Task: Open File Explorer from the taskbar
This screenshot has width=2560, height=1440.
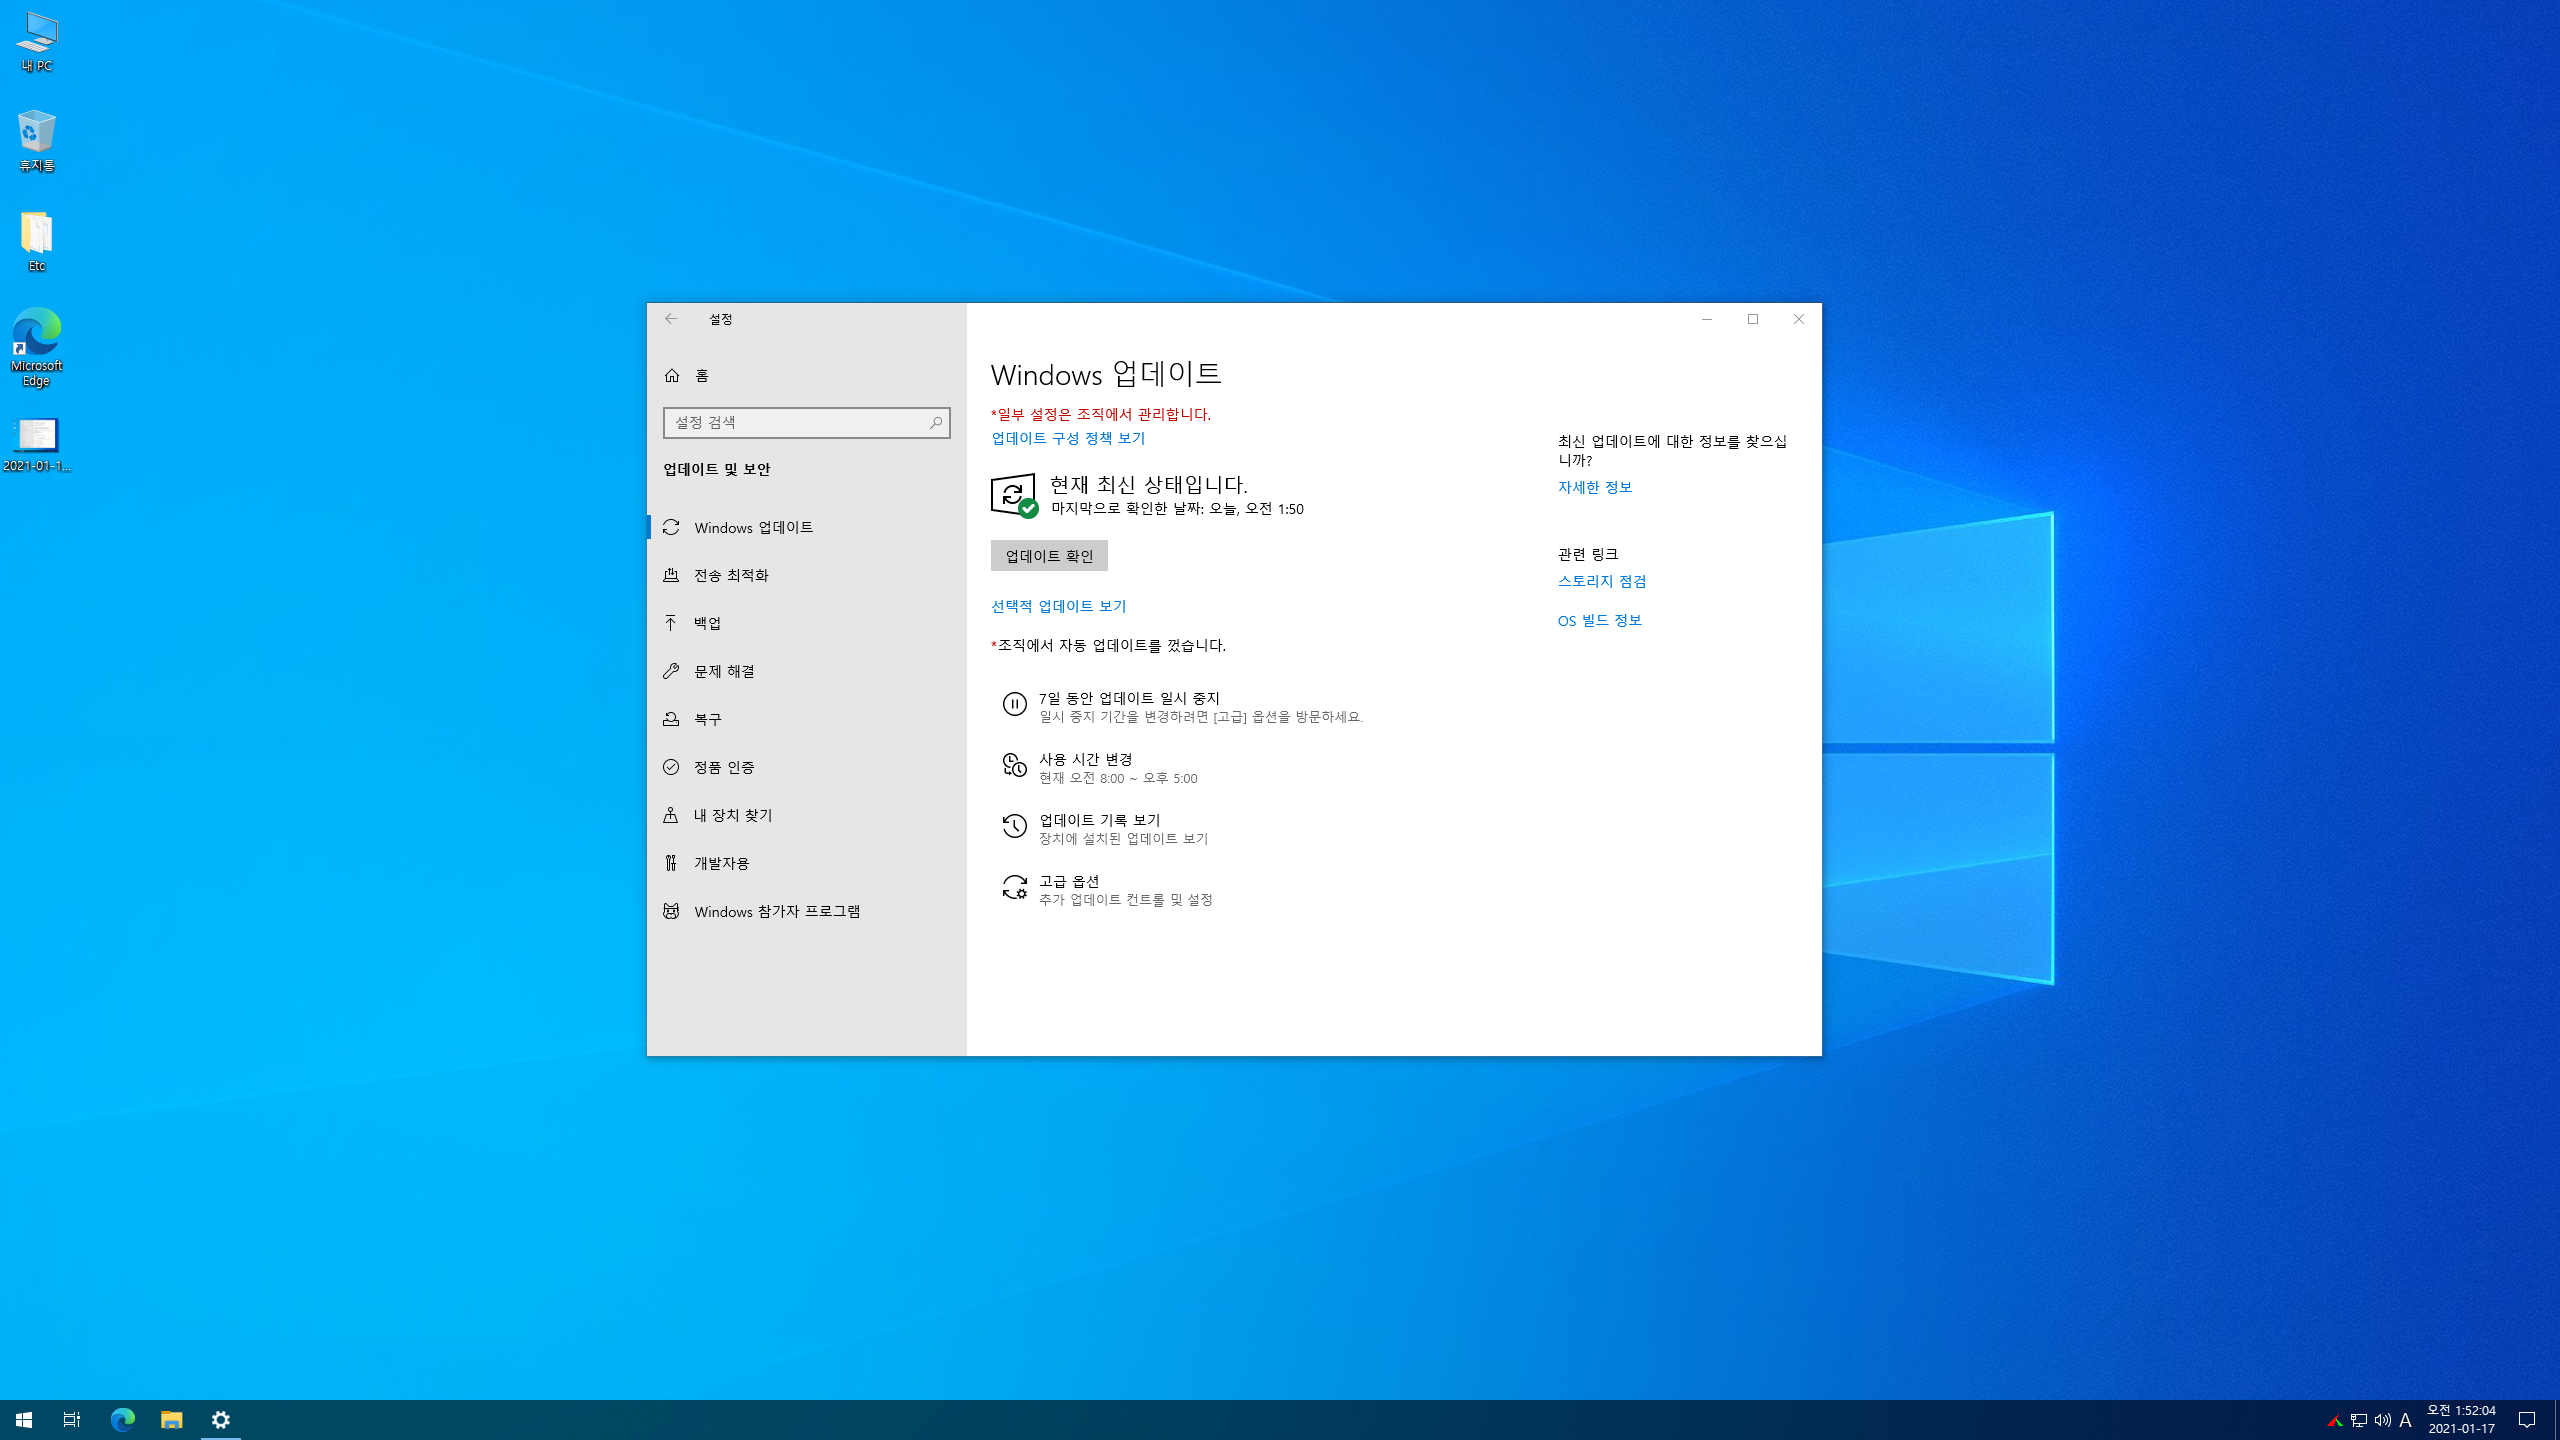Action: (171, 1420)
